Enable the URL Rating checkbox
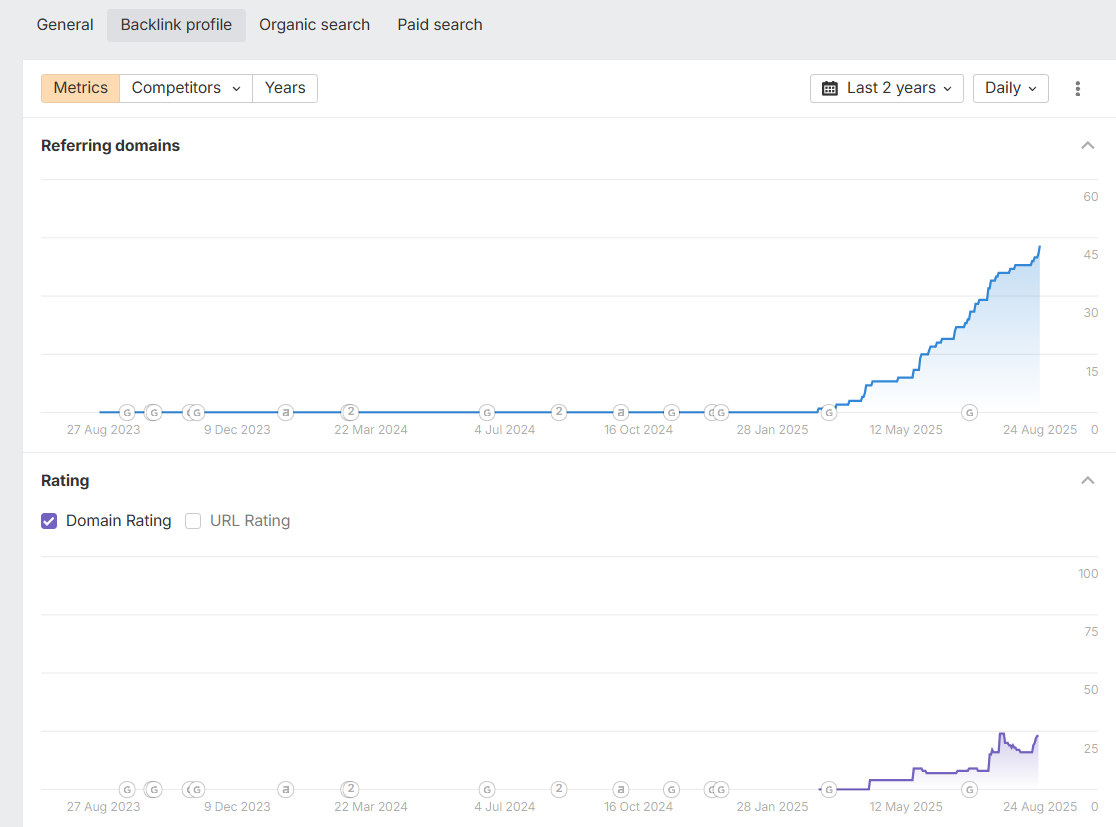Screen dimensions: 1116x827 [193, 521]
